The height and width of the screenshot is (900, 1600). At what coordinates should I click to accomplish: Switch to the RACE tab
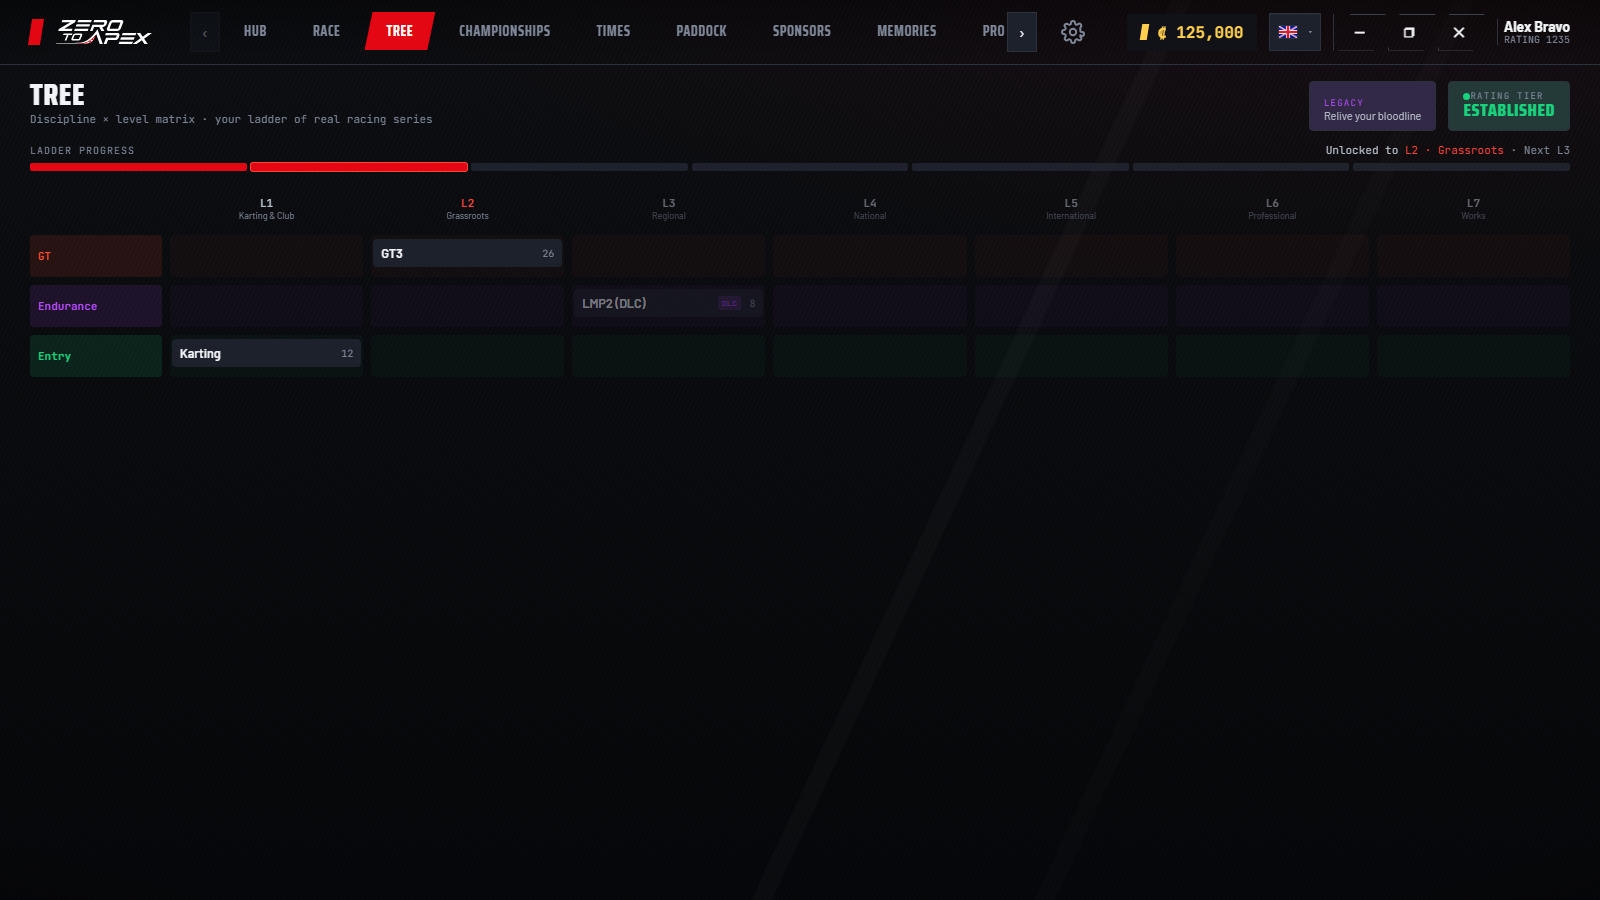click(x=326, y=31)
